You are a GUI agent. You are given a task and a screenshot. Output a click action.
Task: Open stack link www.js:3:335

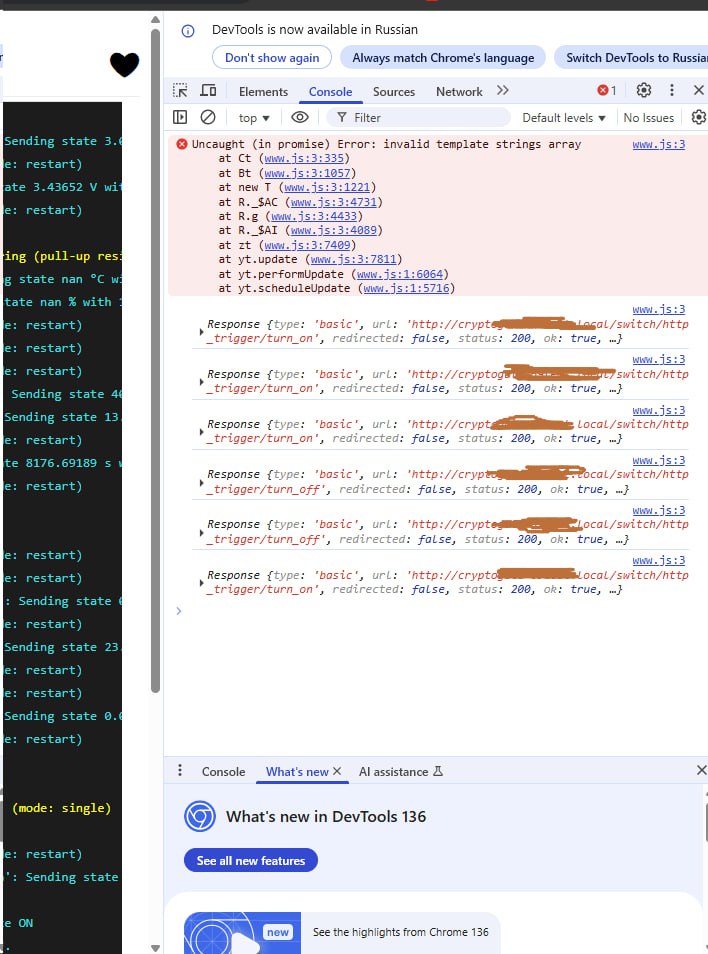click(304, 158)
